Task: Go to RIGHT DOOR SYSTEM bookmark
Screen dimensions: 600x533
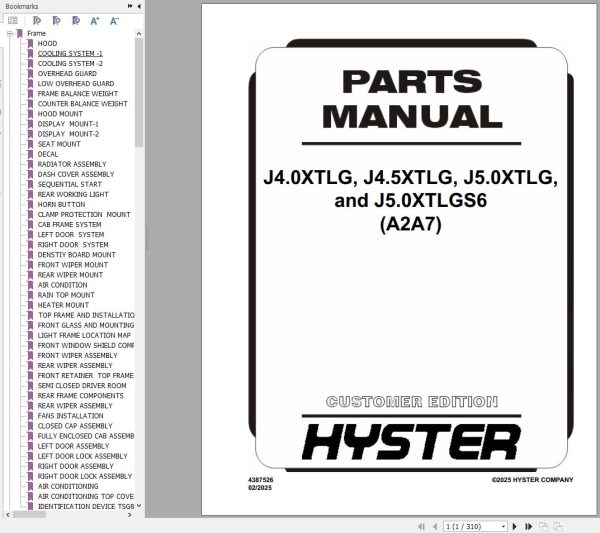Action: click(x=73, y=245)
